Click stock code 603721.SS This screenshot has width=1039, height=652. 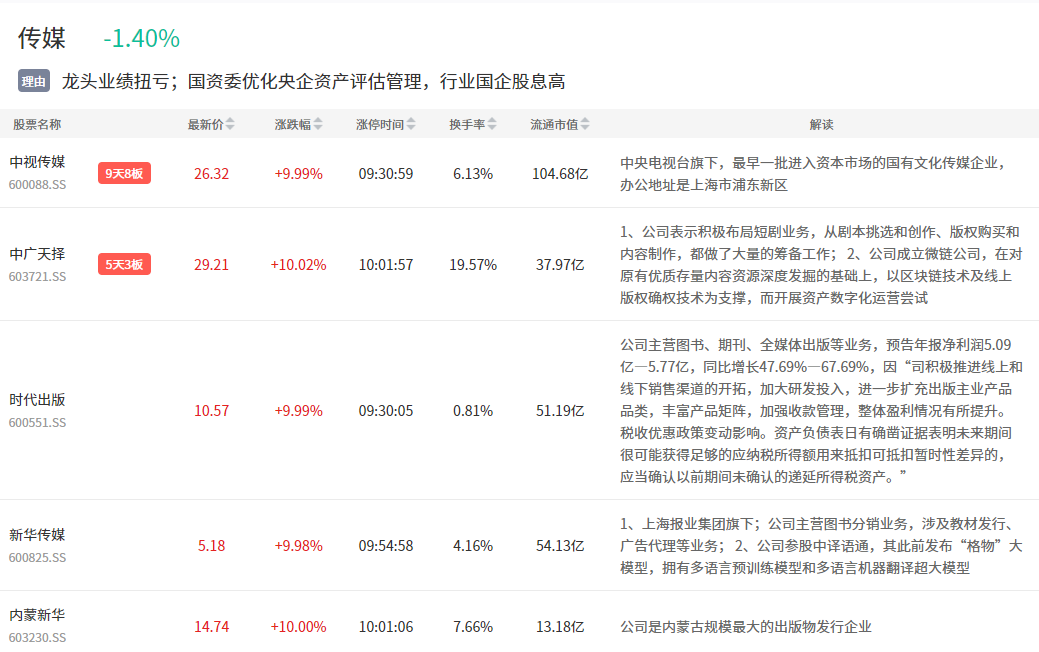tap(38, 276)
